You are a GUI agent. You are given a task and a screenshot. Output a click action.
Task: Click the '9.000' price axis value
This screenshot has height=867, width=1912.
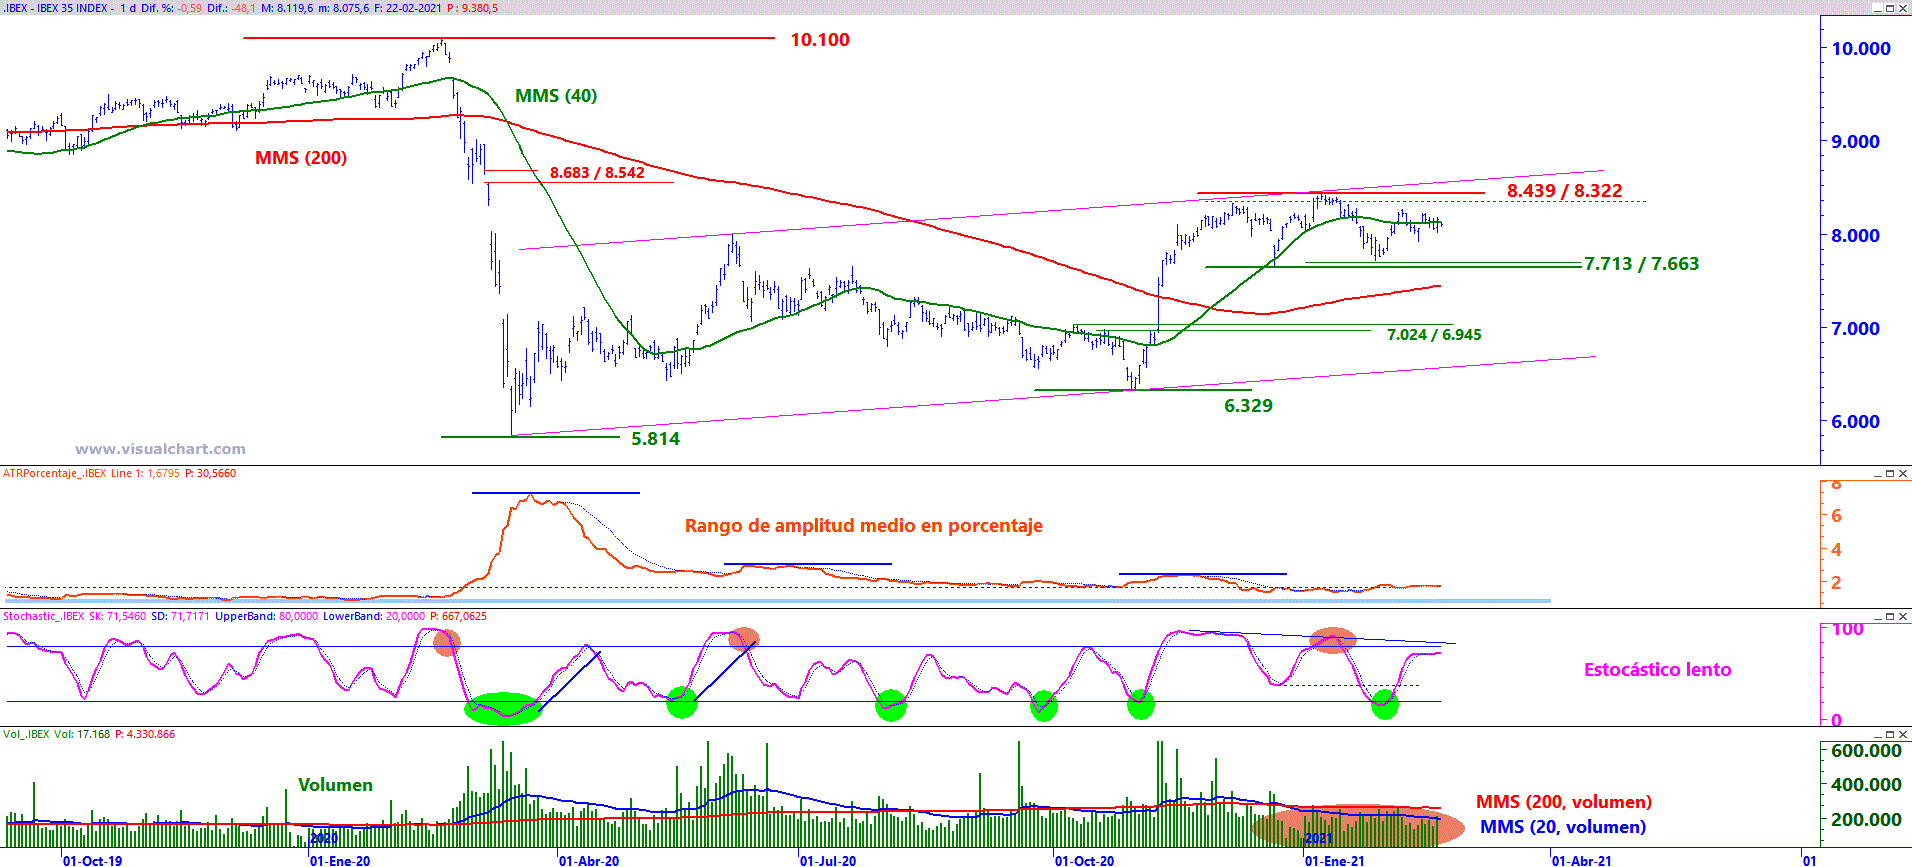coord(1856,142)
